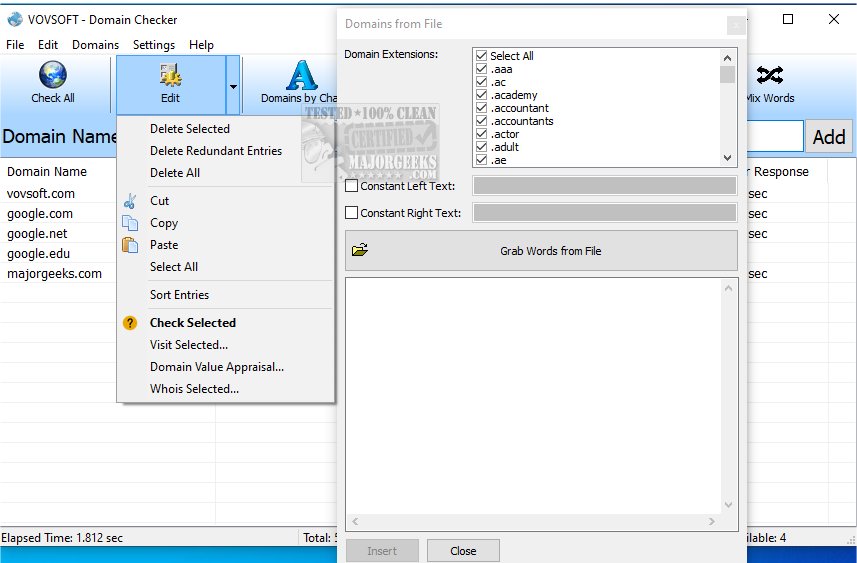The image size is (857, 563).
Task: Click the Edit toolbar icon
Action: [171, 75]
